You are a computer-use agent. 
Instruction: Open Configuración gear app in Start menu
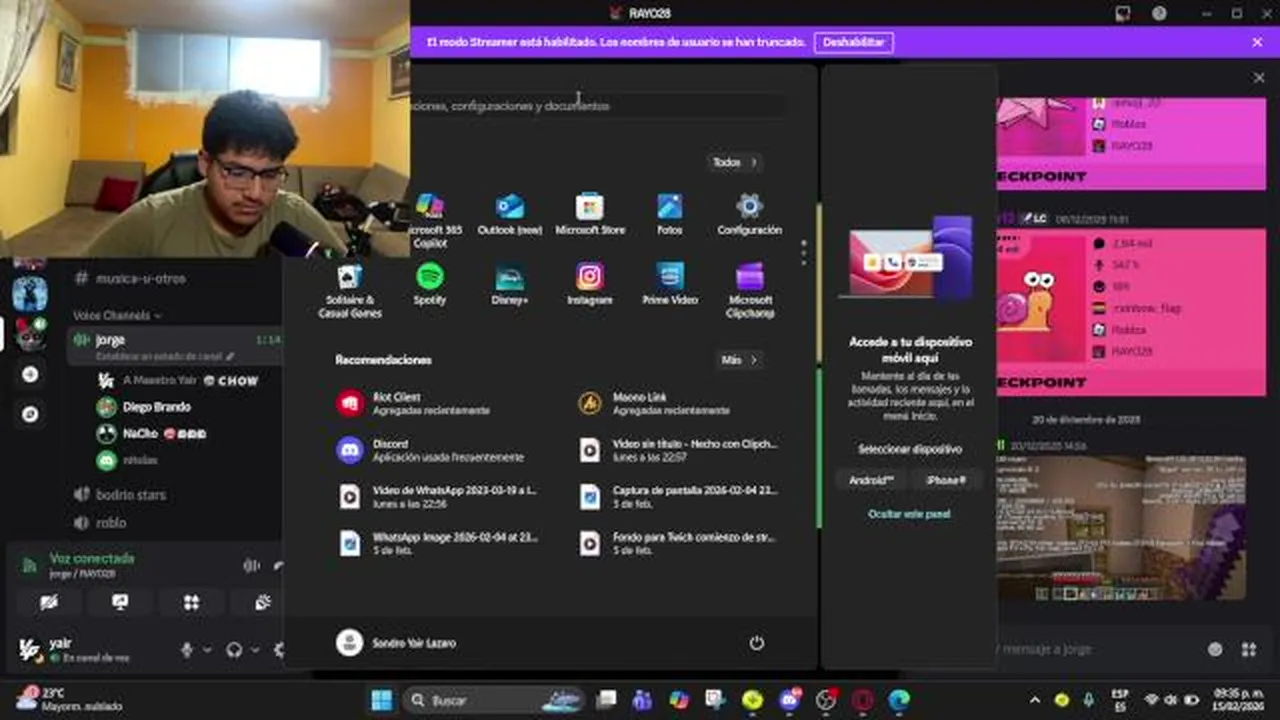pos(749,215)
